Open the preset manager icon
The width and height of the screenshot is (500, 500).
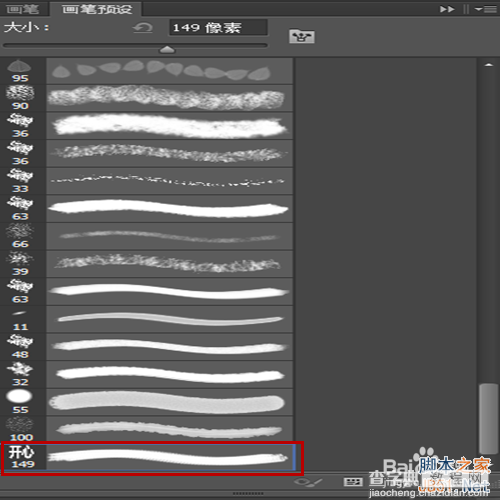(x=353, y=482)
